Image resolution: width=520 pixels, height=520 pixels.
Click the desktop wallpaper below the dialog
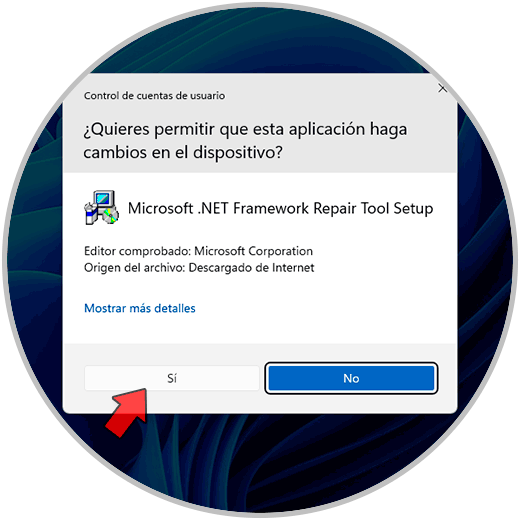click(260, 467)
